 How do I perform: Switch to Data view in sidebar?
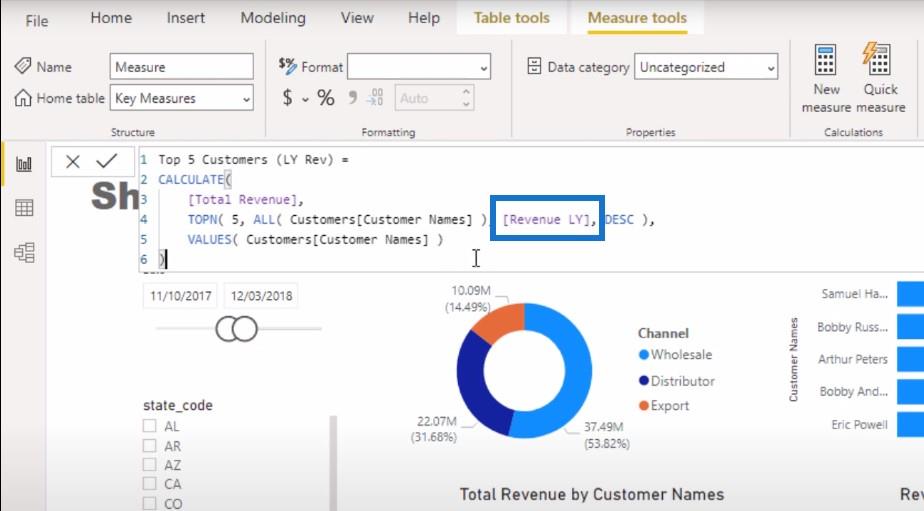click(x=24, y=208)
